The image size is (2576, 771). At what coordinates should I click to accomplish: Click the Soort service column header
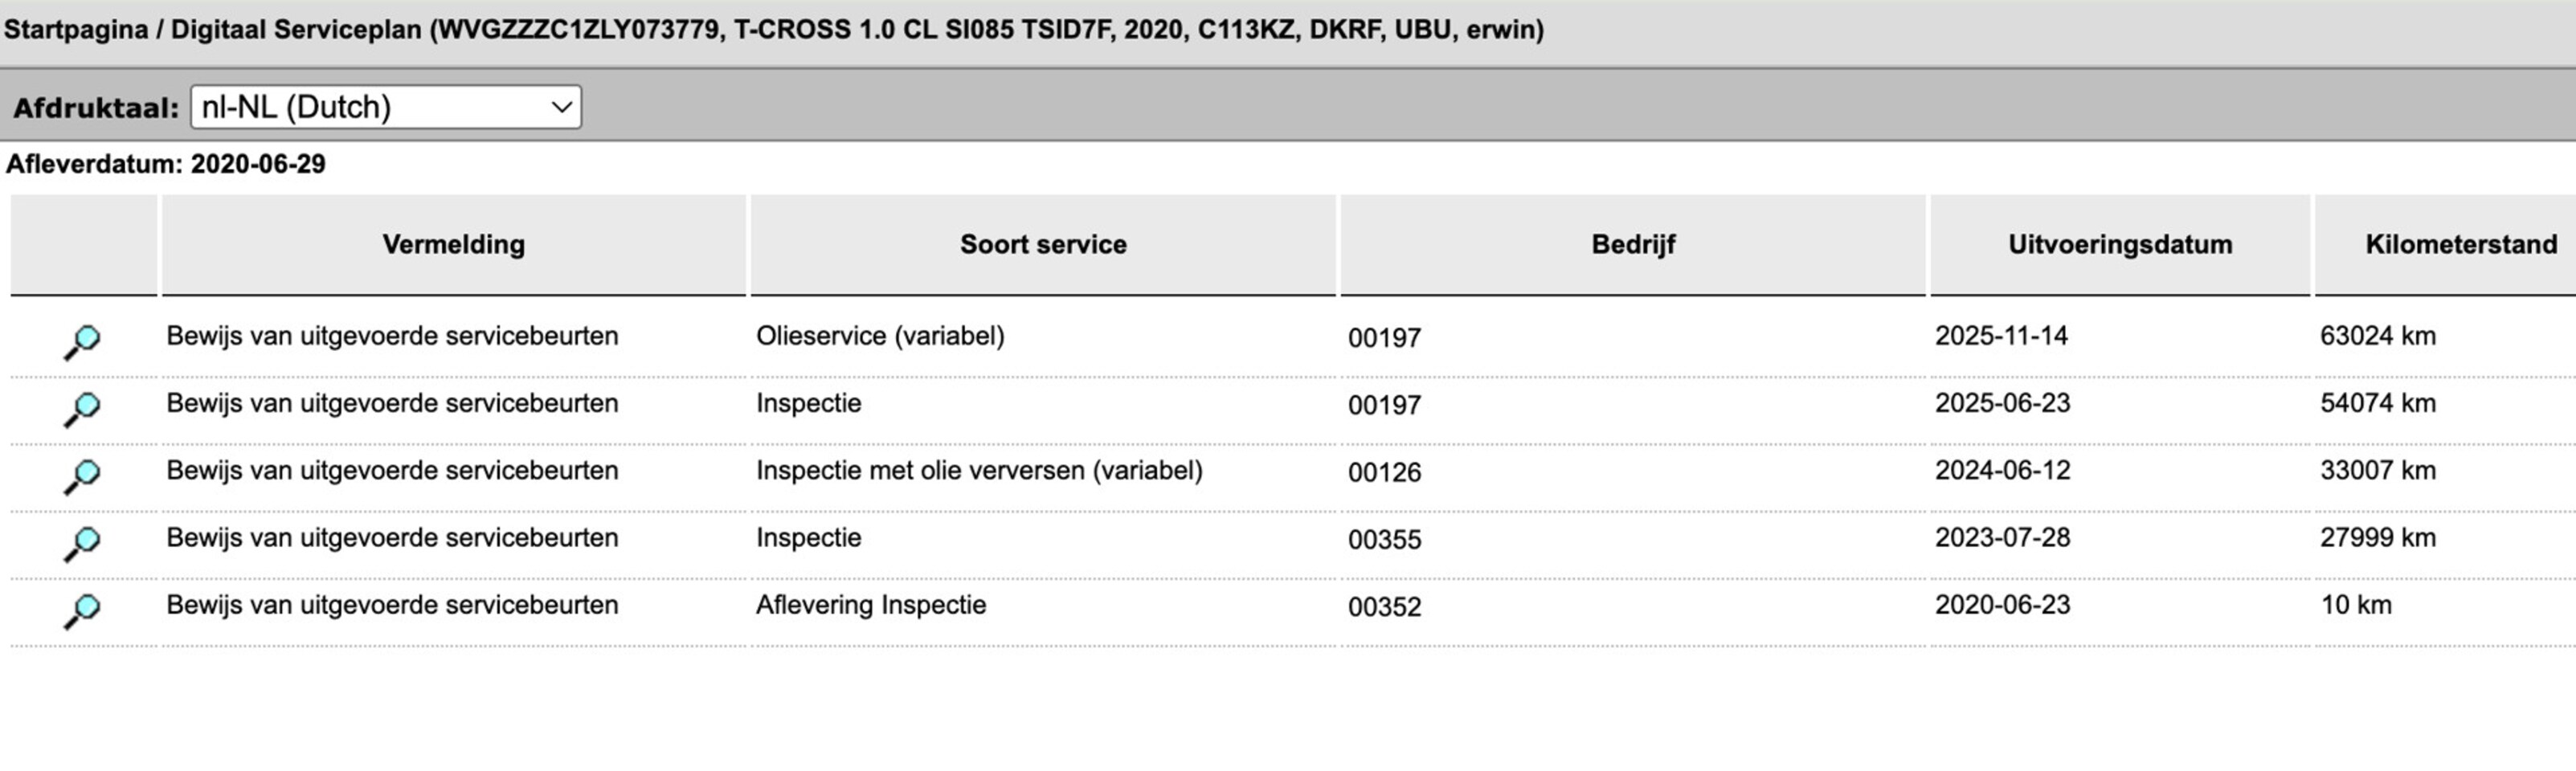(x=1042, y=245)
